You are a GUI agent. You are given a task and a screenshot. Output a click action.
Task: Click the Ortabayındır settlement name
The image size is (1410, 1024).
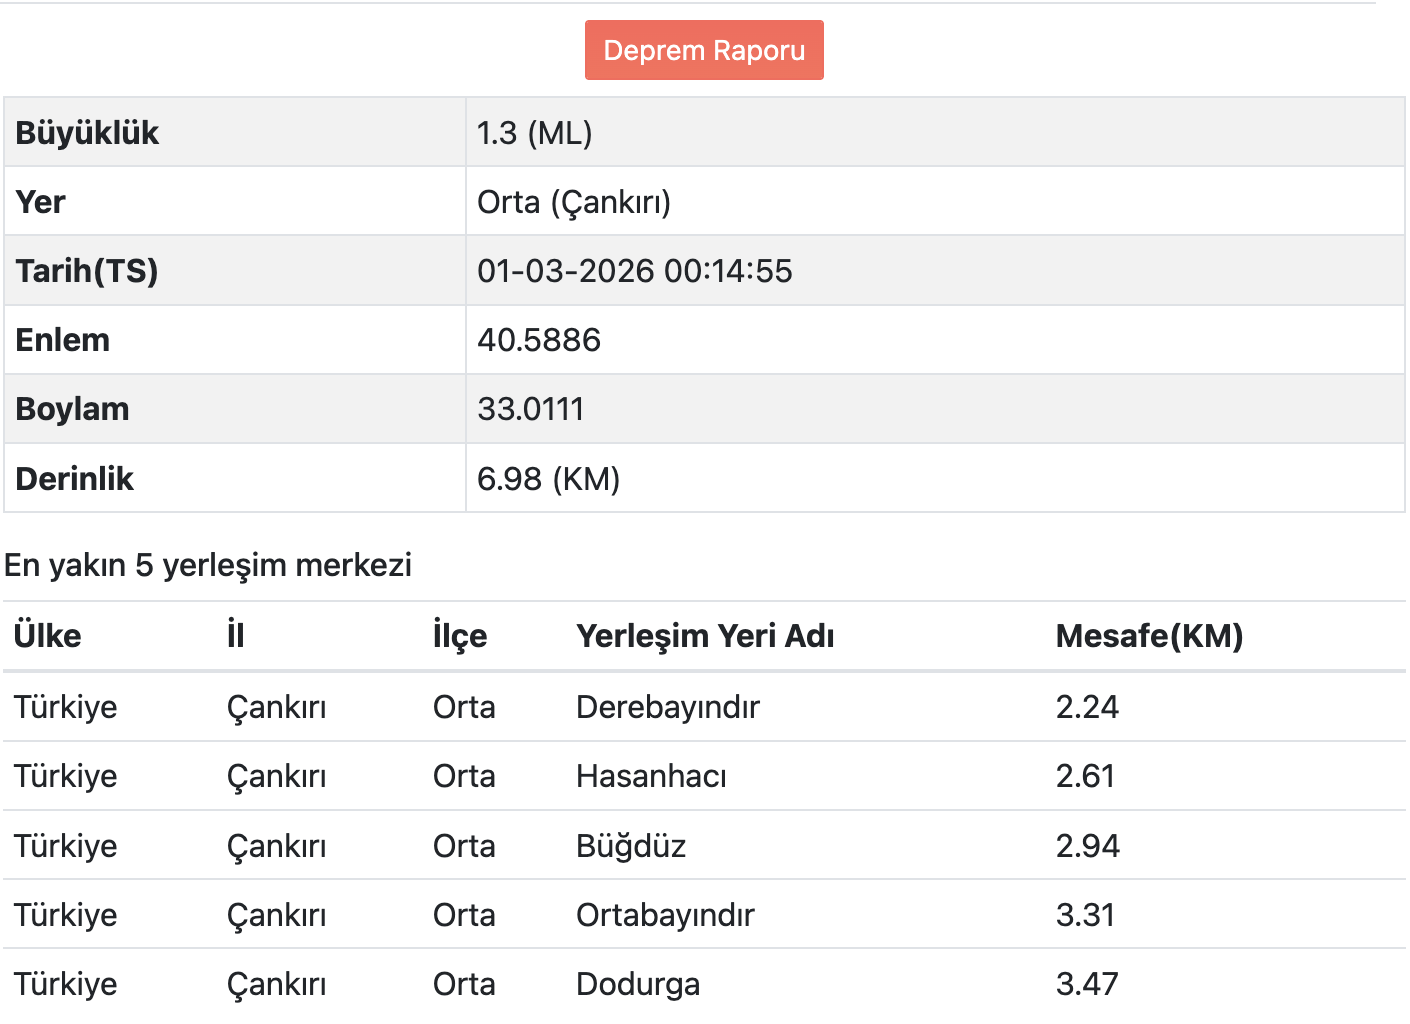point(665,915)
